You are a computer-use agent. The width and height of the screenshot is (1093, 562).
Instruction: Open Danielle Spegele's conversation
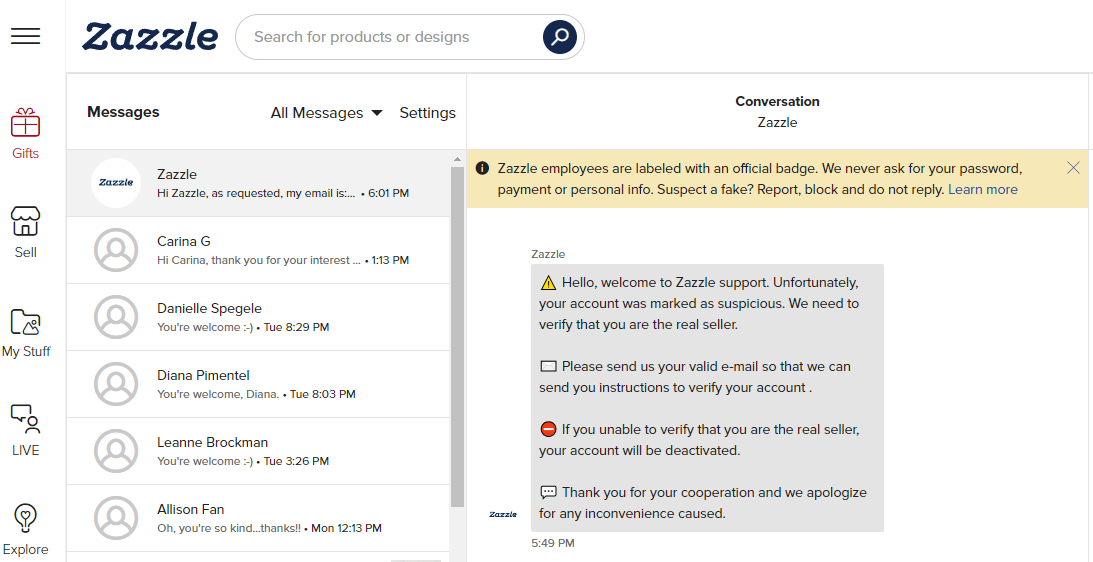coord(259,317)
